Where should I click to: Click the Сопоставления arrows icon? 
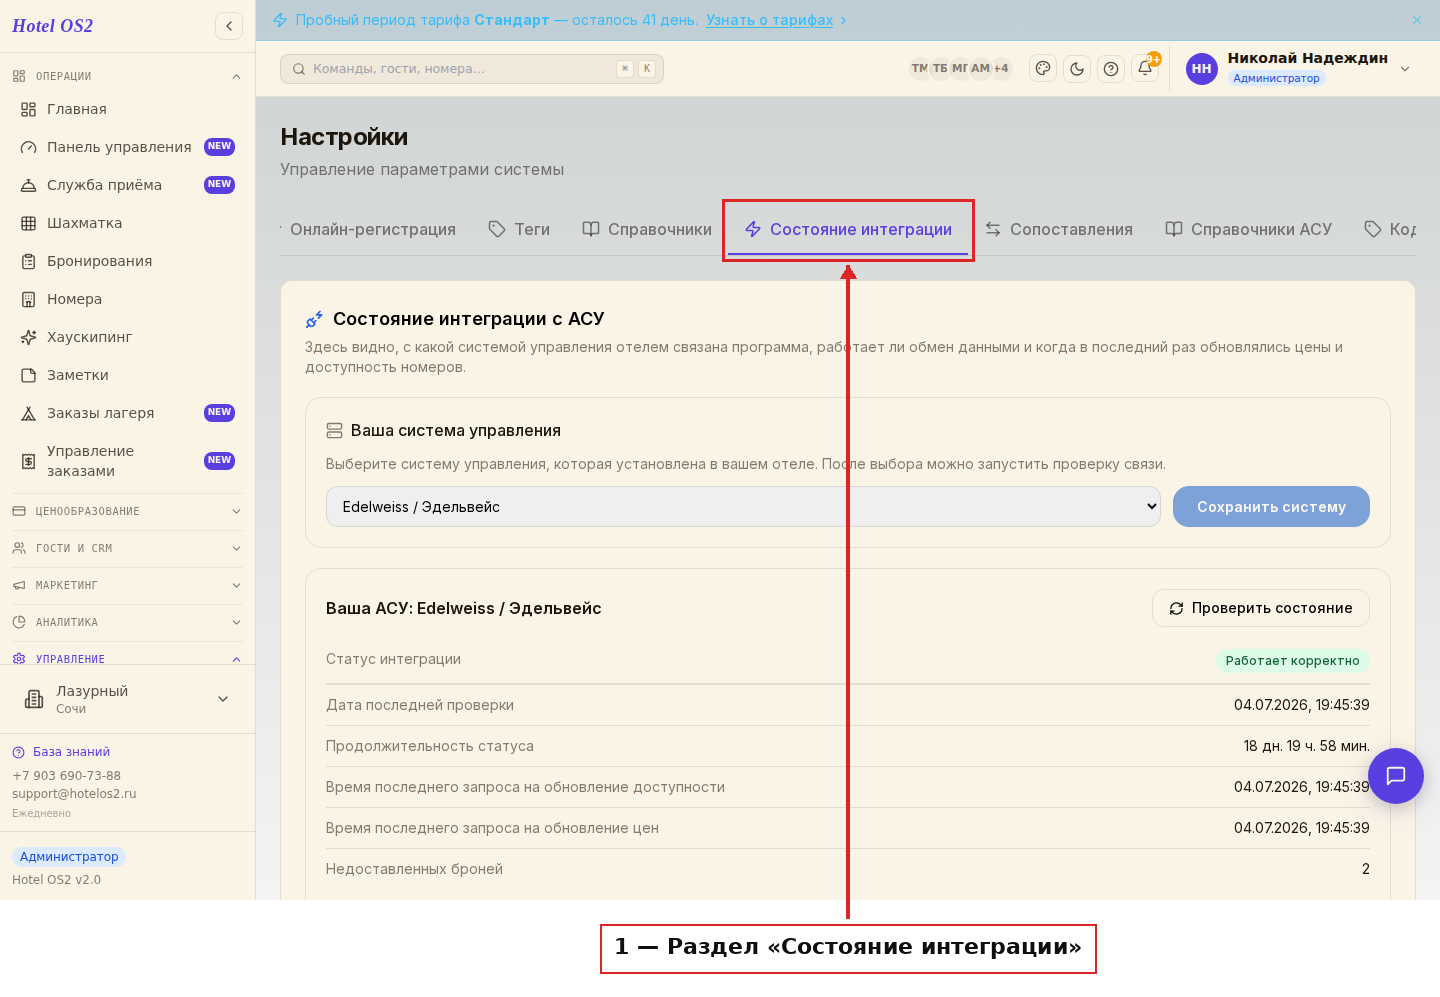pos(993,229)
